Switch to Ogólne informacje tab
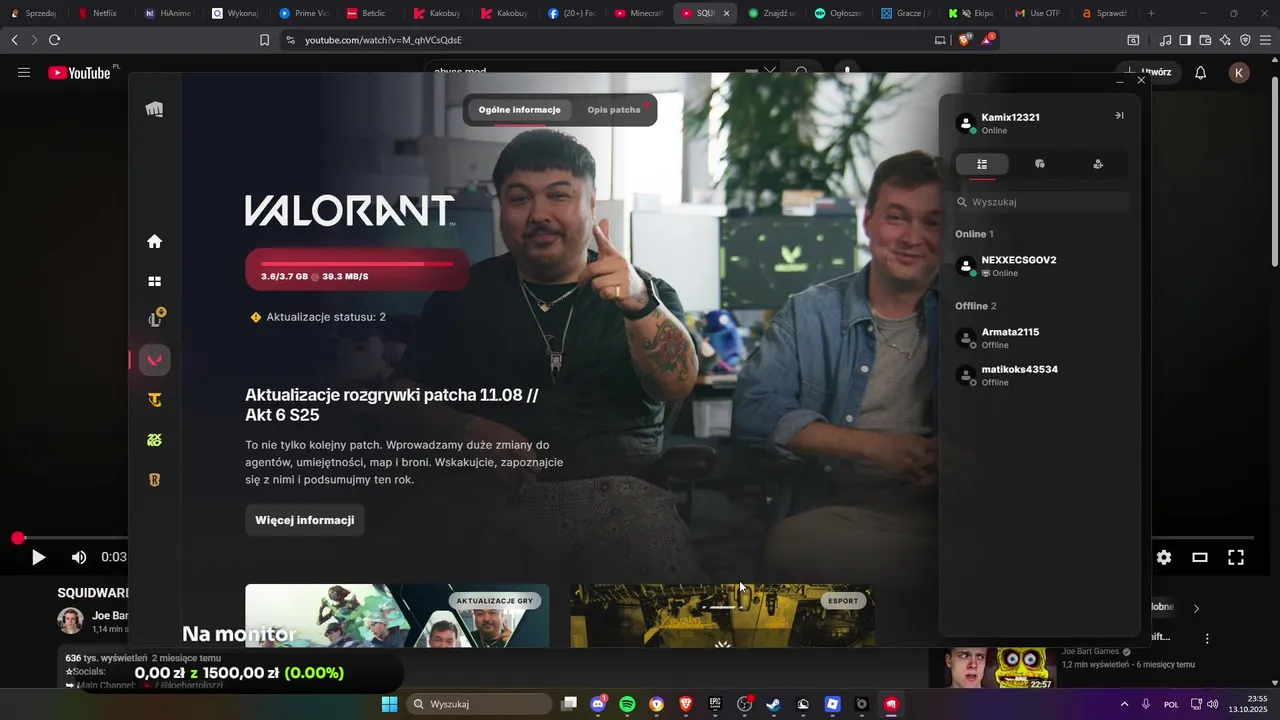The image size is (1280, 720). (519, 110)
